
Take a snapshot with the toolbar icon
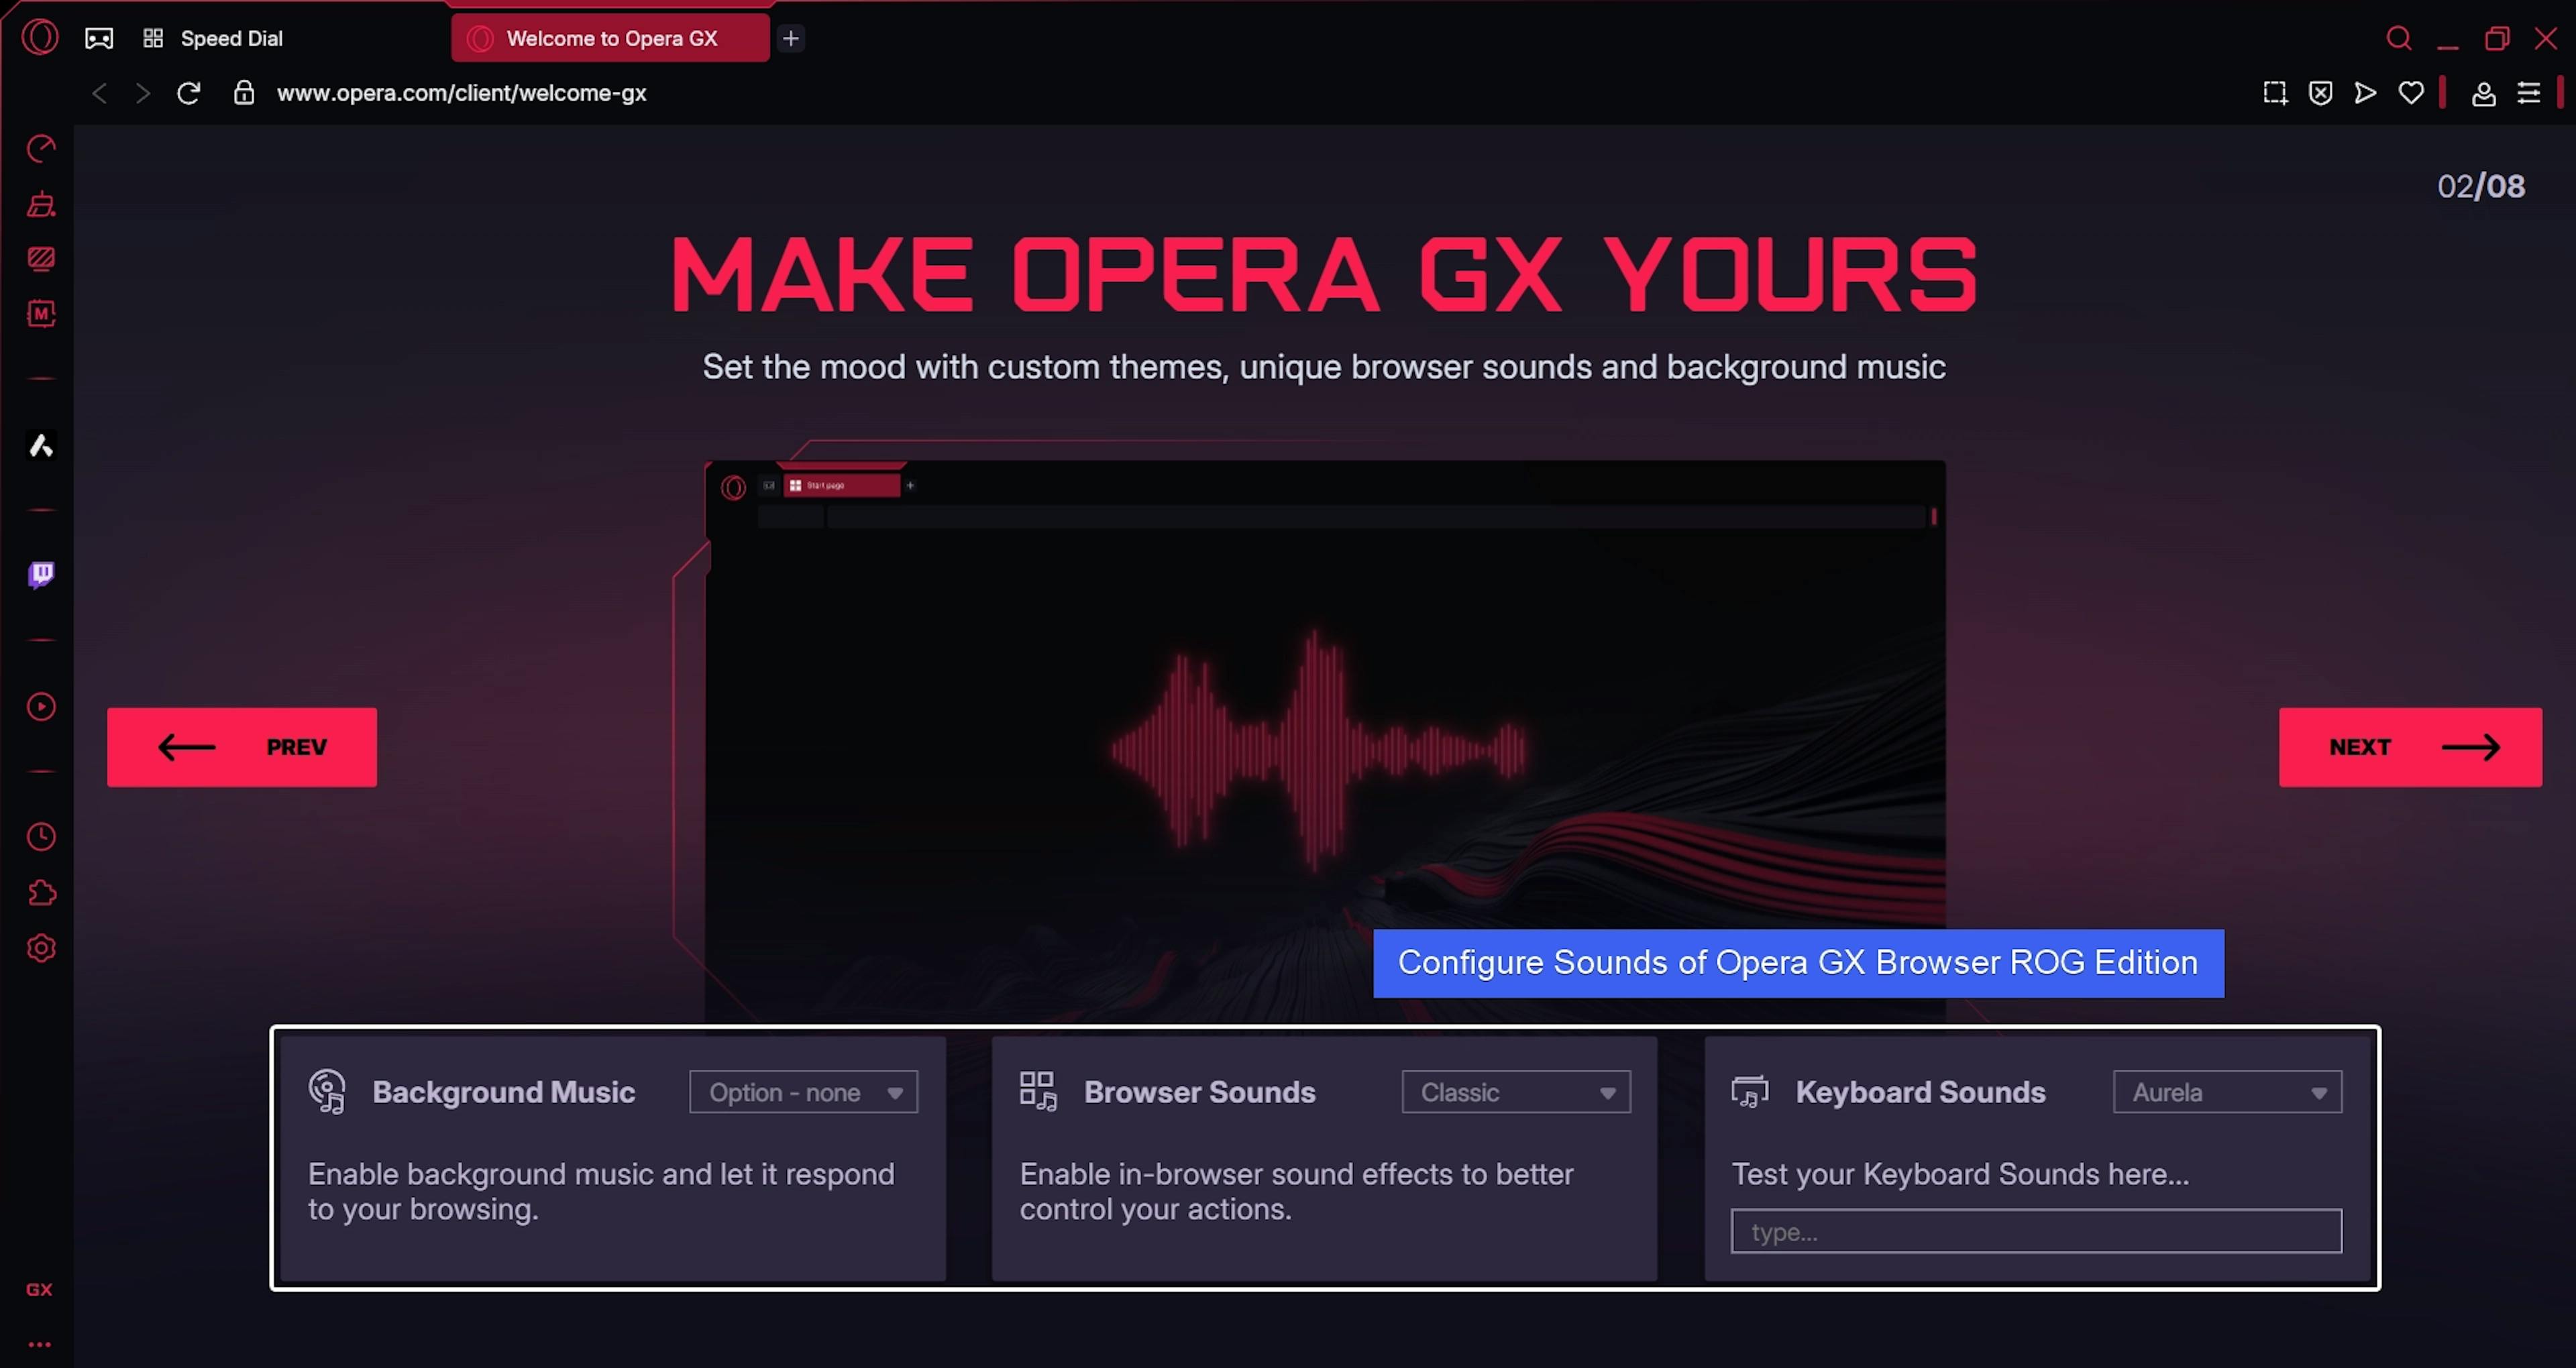coord(2275,93)
